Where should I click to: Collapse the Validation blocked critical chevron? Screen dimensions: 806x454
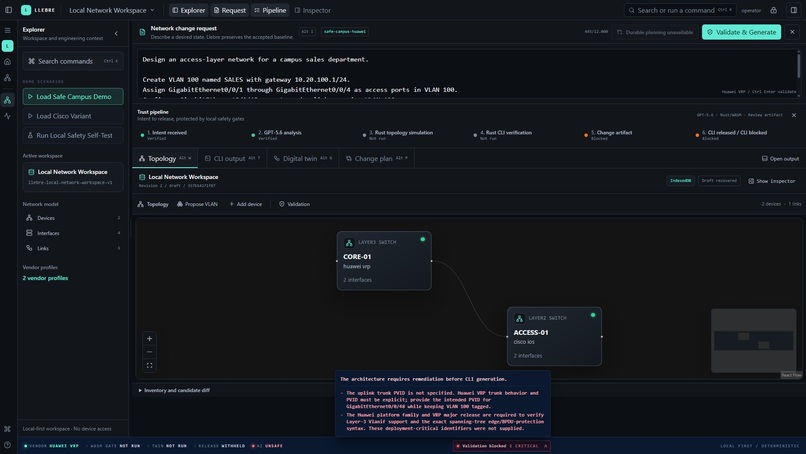(x=546, y=446)
